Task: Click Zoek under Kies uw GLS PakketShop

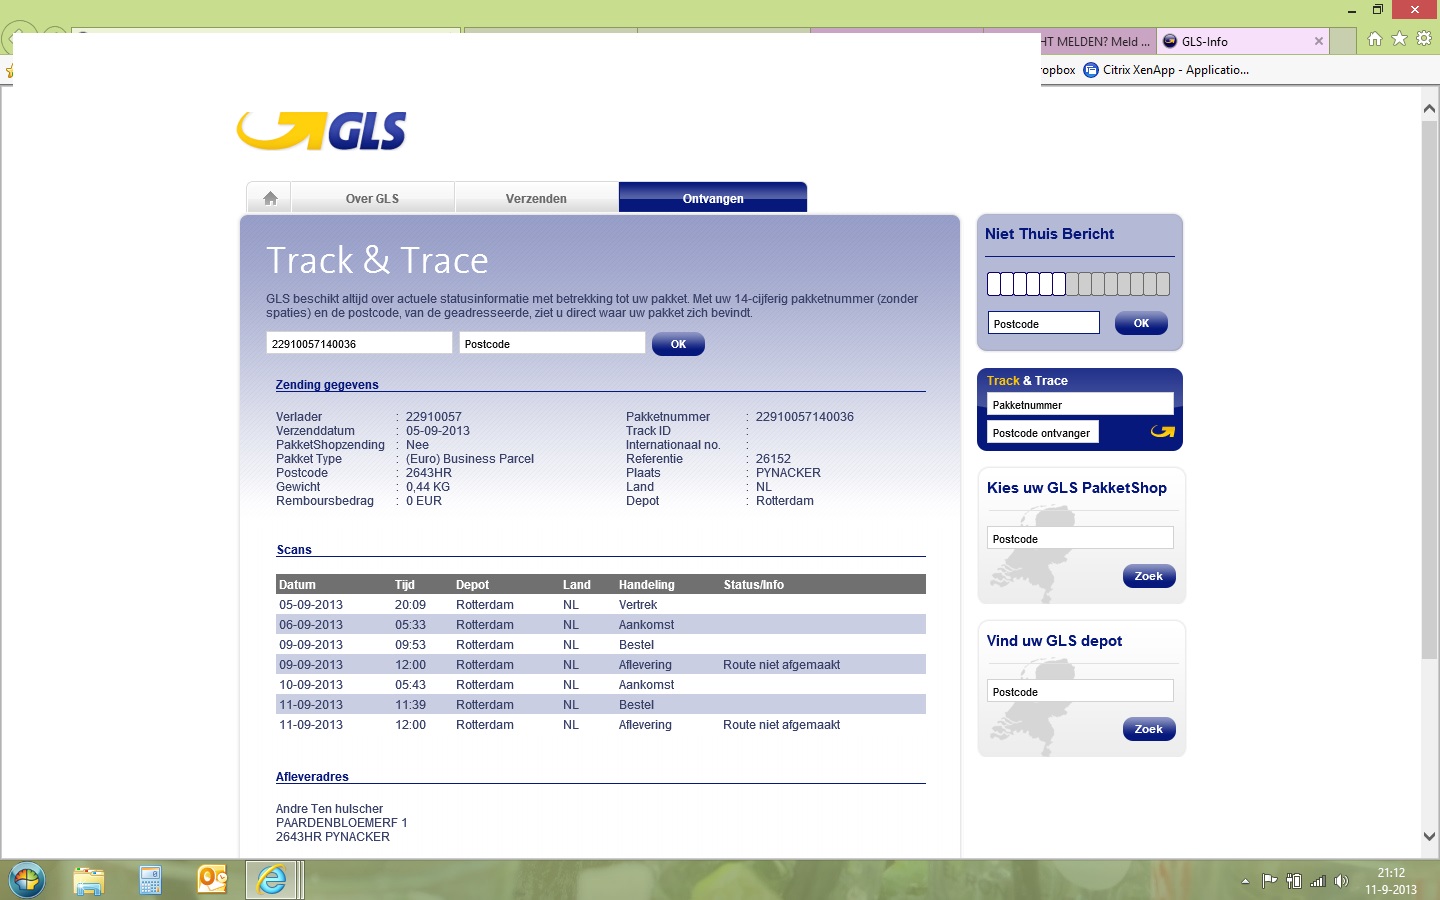Action: click(x=1148, y=576)
